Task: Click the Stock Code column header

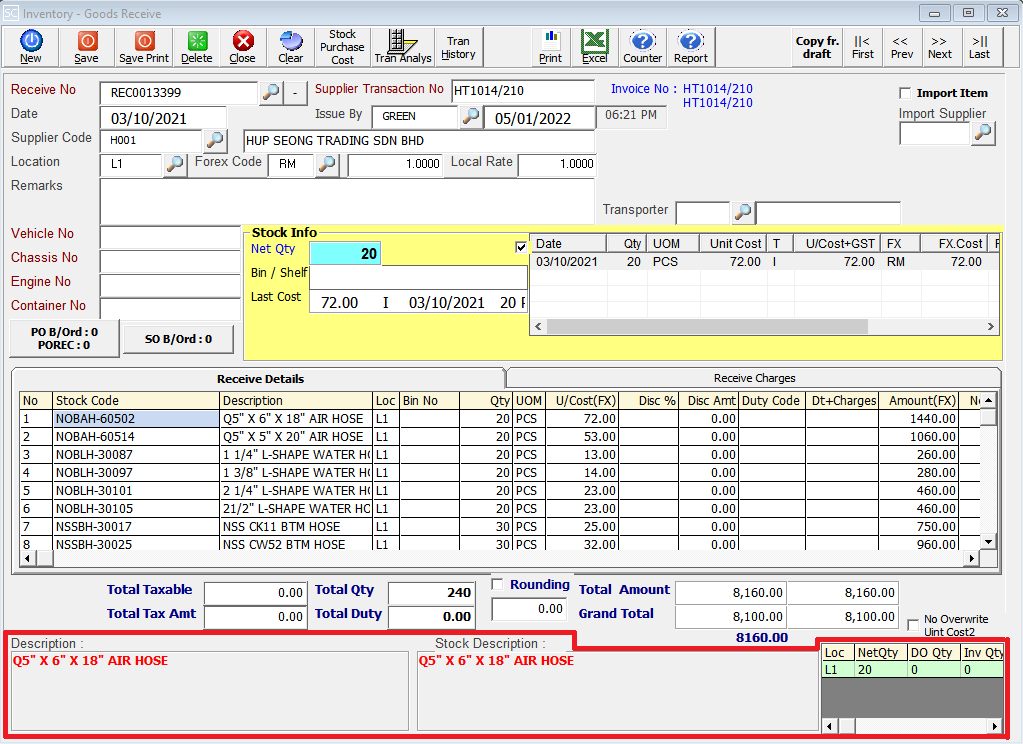Action: click(136, 401)
